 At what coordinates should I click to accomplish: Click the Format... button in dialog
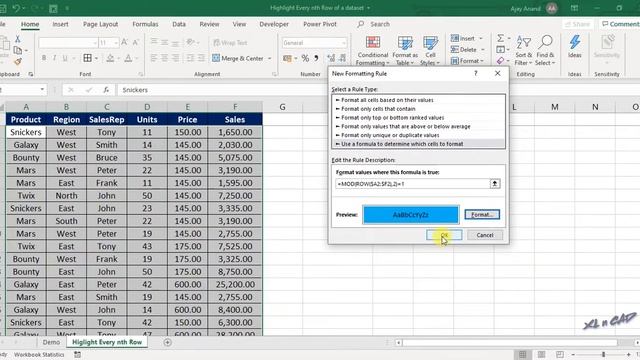[x=482, y=215]
